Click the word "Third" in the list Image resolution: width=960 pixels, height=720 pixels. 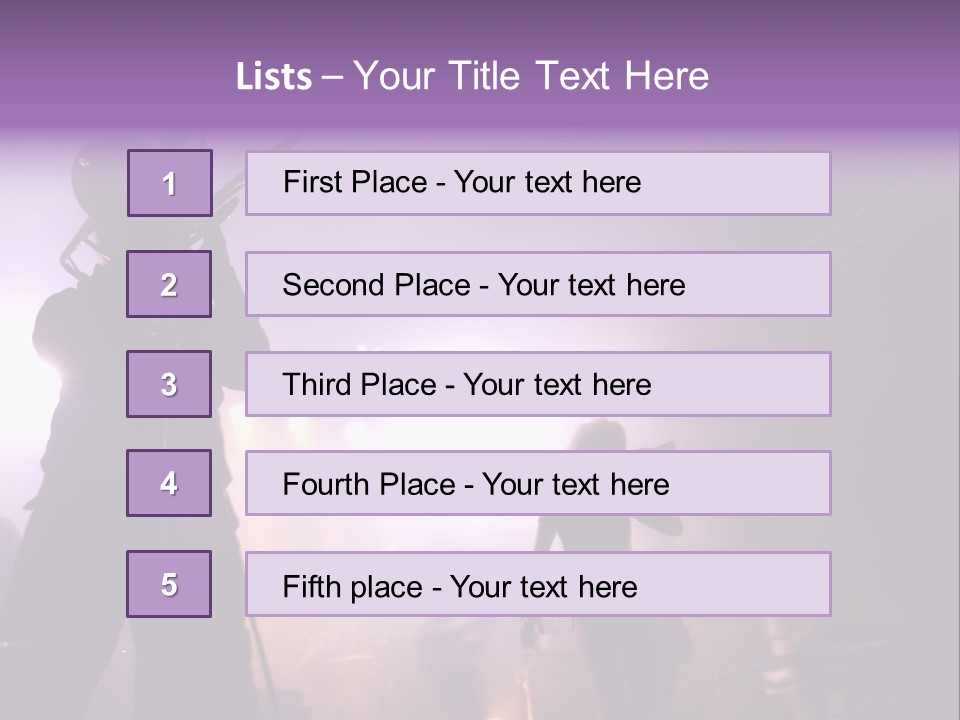point(319,385)
